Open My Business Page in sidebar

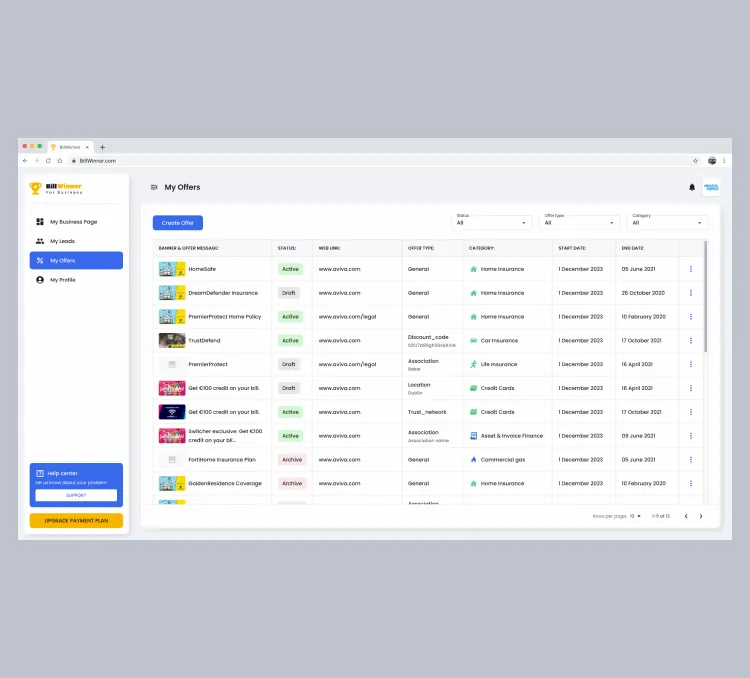coord(76,222)
